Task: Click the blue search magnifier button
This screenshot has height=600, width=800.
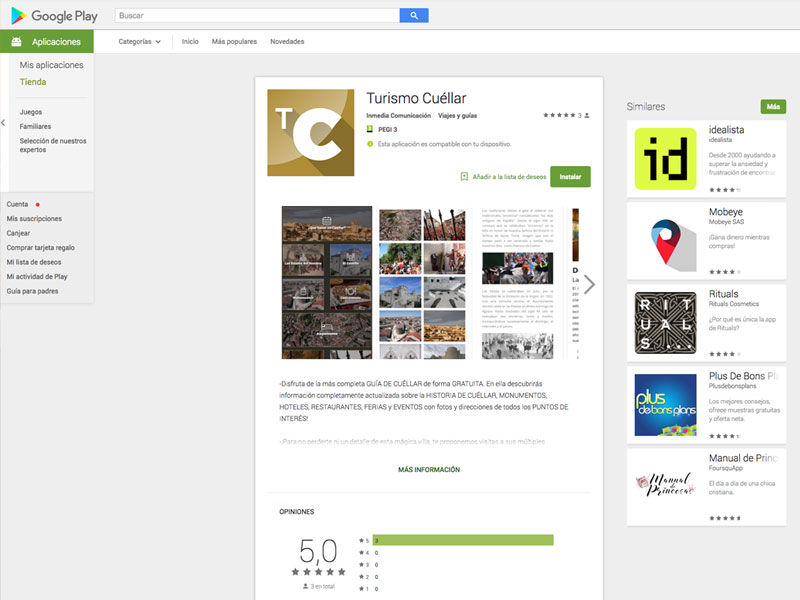Action: coord(414,16)
